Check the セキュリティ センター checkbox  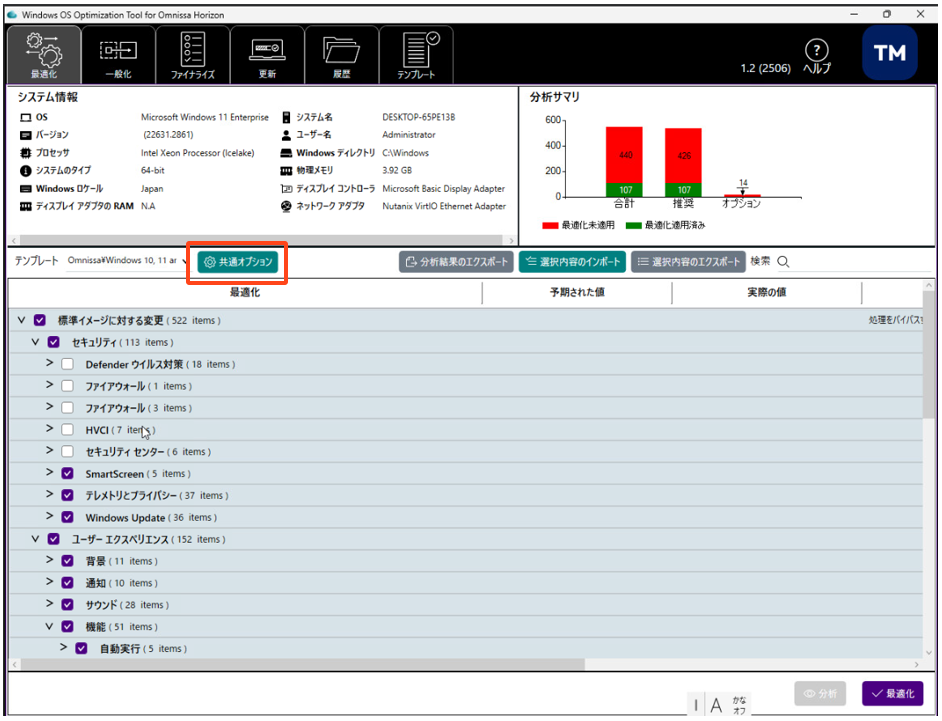[x=67, y=451]
